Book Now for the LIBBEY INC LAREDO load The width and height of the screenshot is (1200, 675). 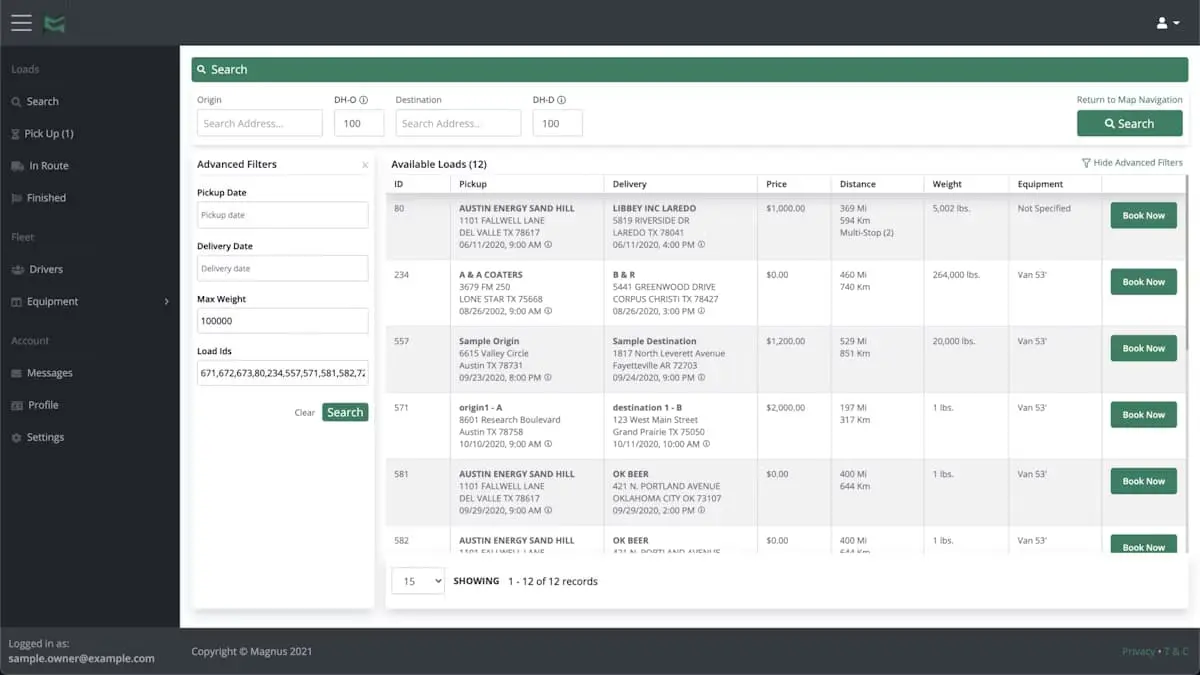click(1143, 215)
